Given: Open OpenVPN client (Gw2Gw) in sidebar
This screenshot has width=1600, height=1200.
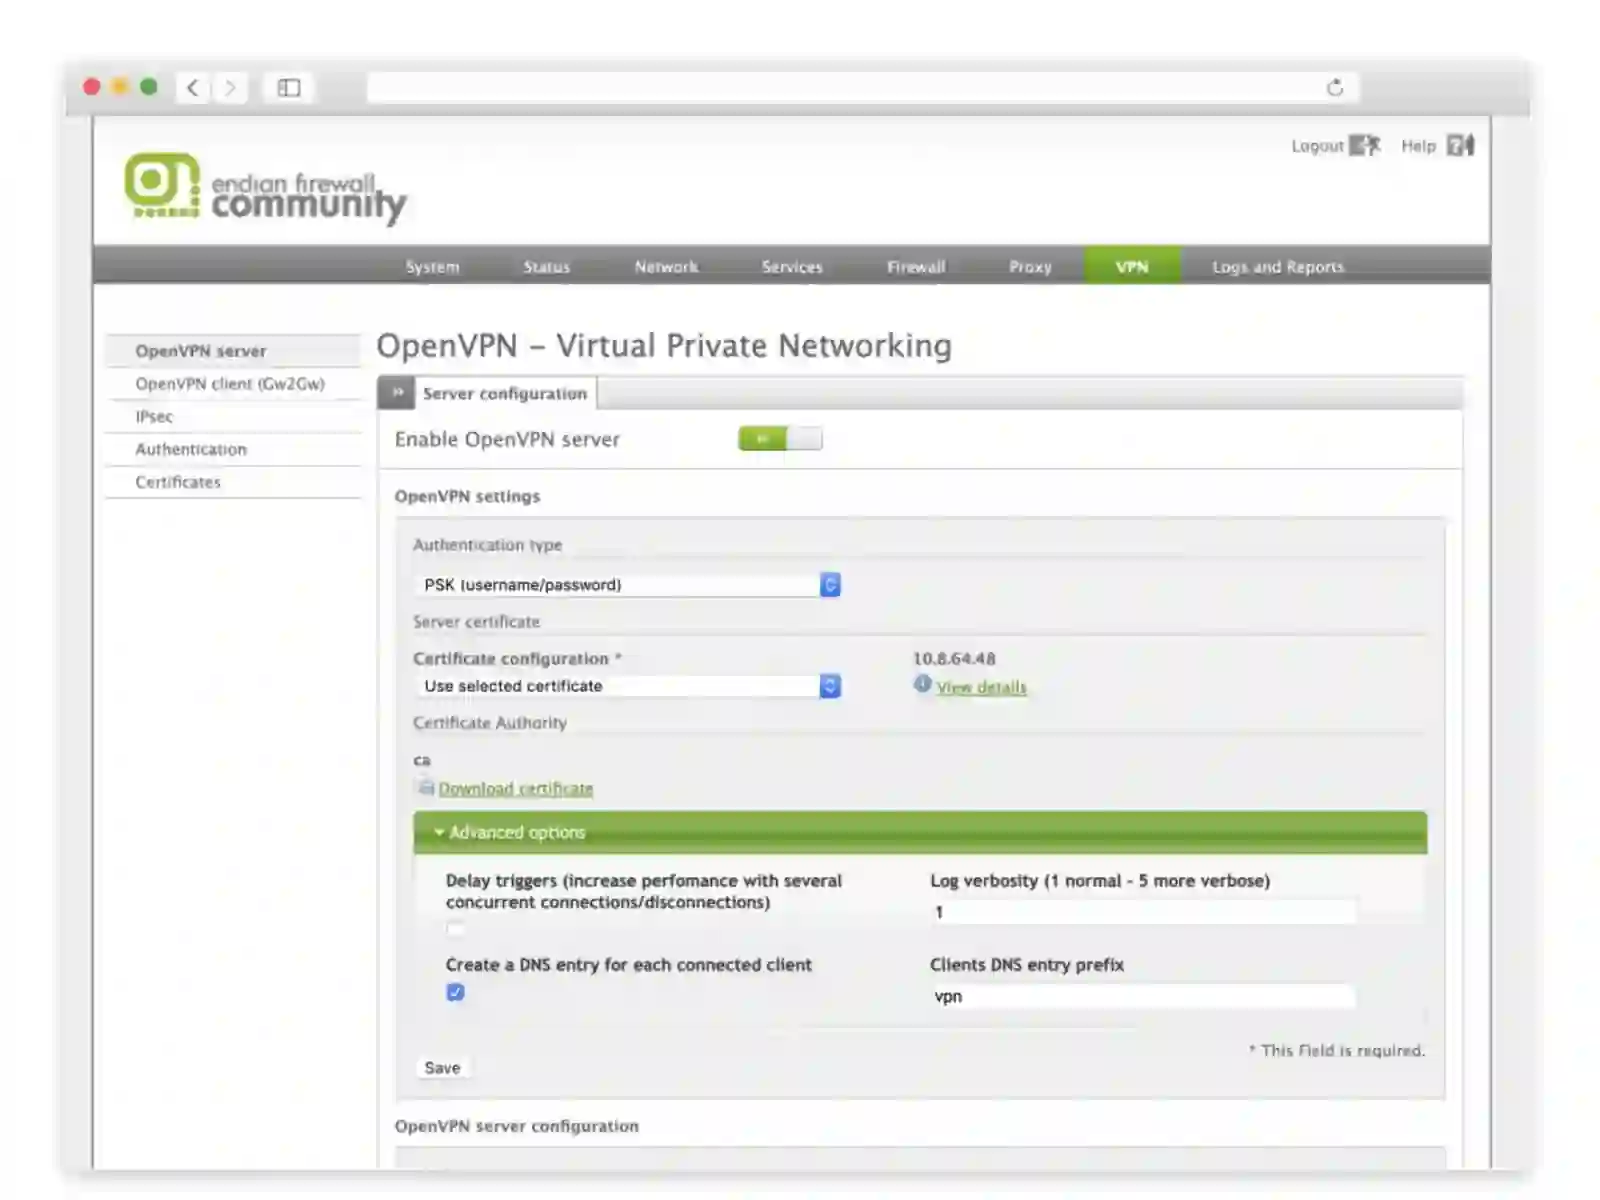Looking at the screenshot, I should coord(233,384).
